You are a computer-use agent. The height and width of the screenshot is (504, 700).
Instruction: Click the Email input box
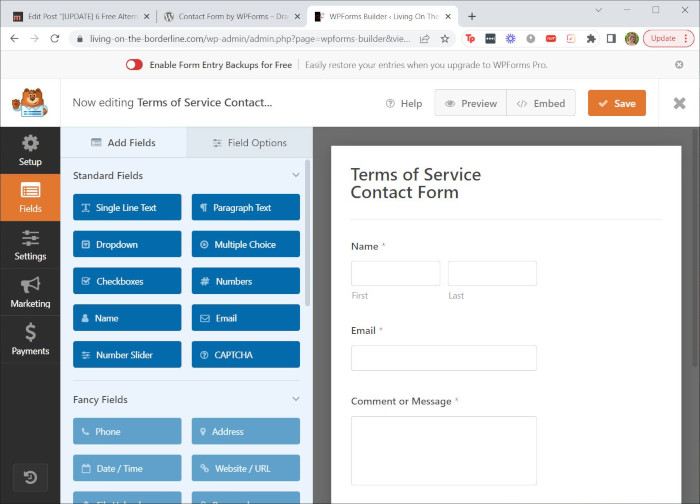444,358
